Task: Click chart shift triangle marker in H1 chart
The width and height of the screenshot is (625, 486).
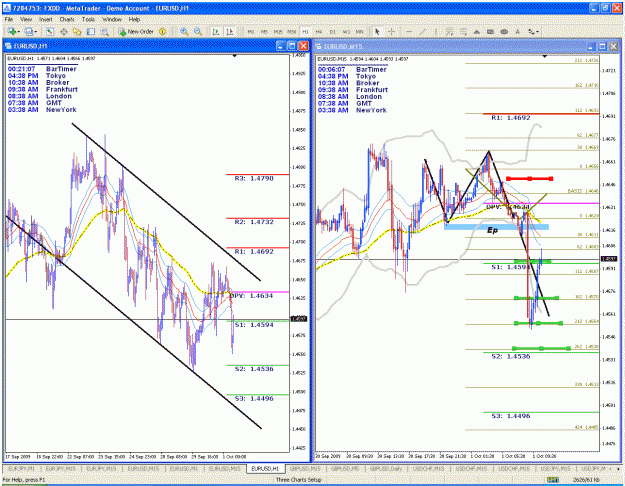Action: tap(235, 56)
